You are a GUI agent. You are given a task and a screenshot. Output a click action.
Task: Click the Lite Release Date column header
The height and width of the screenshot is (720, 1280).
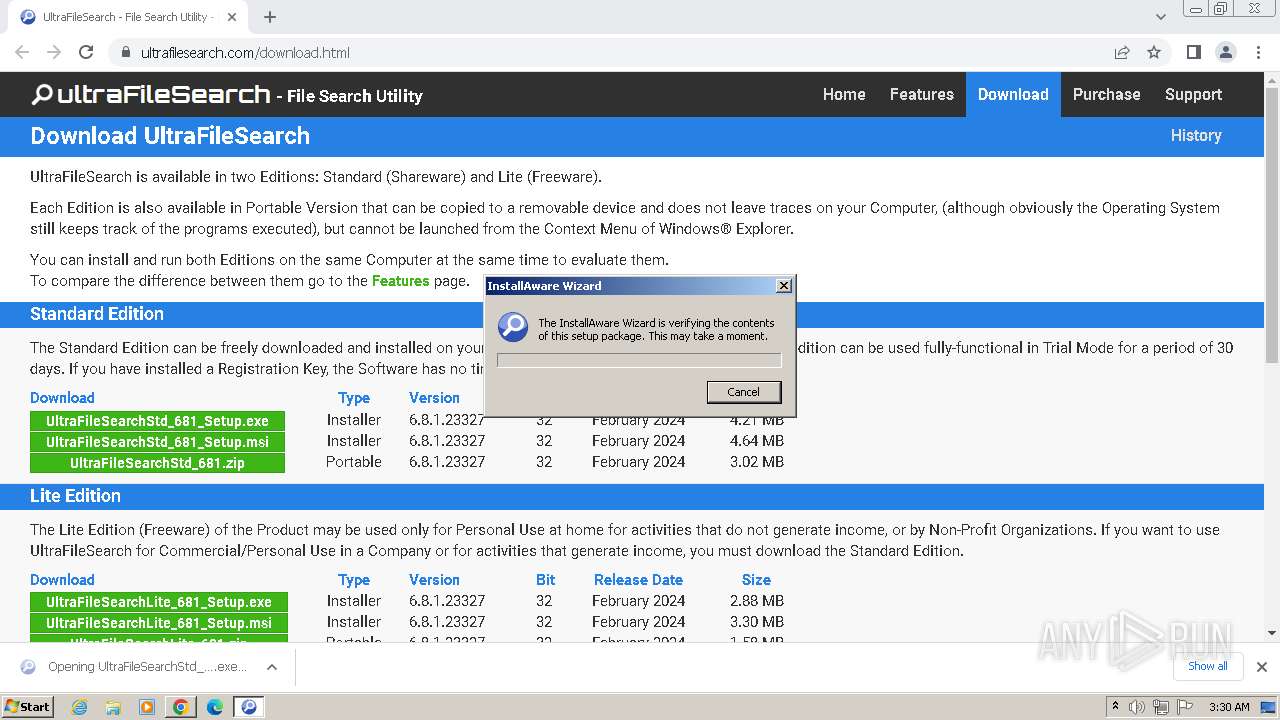[638, 580]
